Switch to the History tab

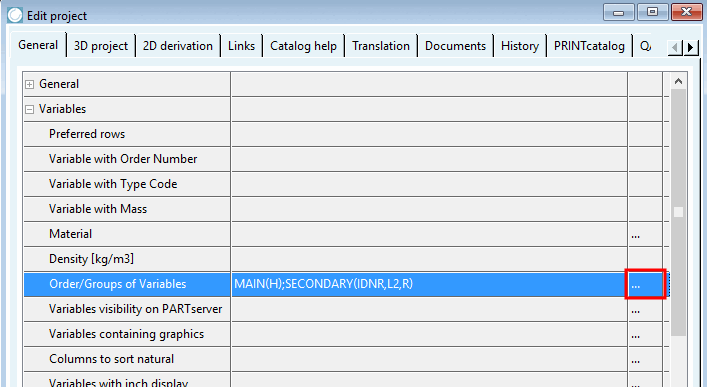click(x=520, y=46)
